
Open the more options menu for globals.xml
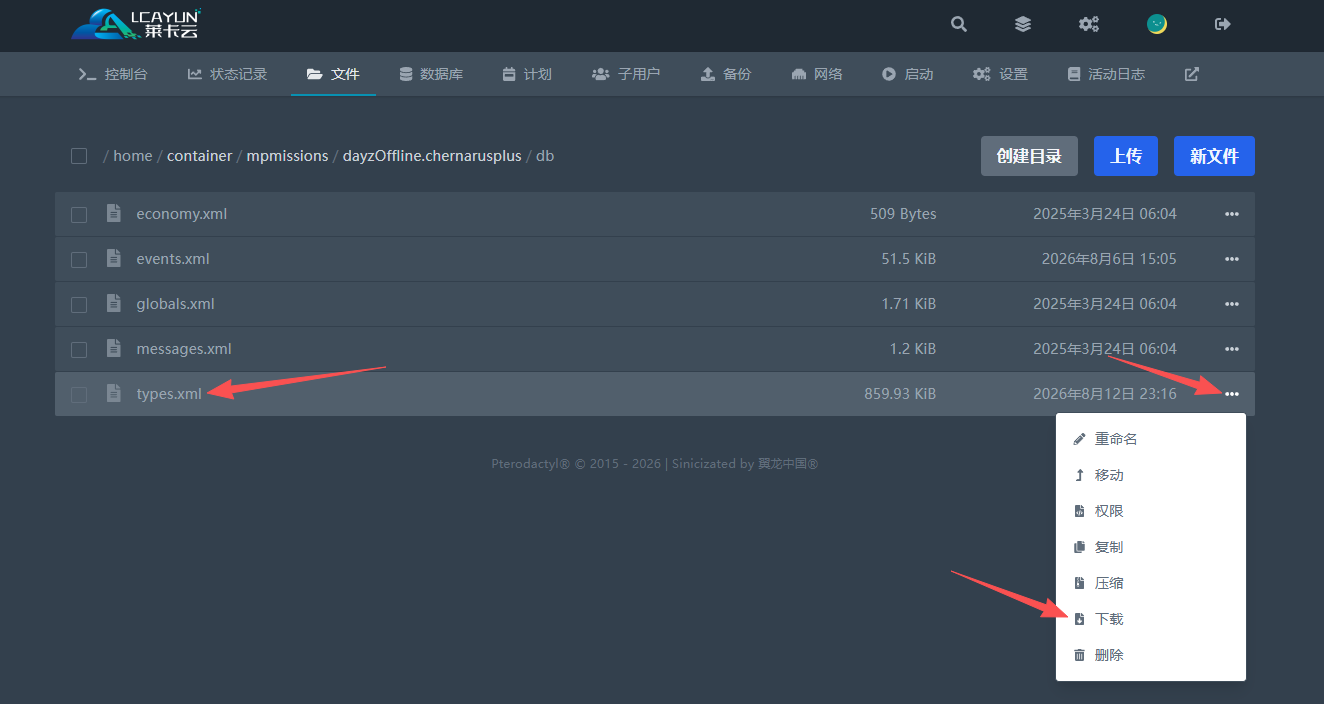tap(1232, 304)
